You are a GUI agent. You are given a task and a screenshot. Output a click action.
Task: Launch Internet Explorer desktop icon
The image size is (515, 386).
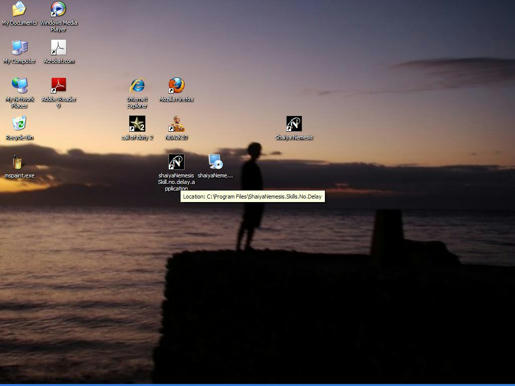(137, 86)
